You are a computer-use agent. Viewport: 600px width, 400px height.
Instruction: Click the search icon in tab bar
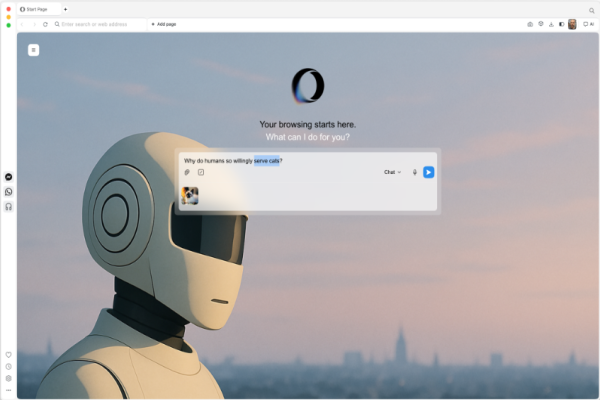pyautogui.click(x=591, y=9)
